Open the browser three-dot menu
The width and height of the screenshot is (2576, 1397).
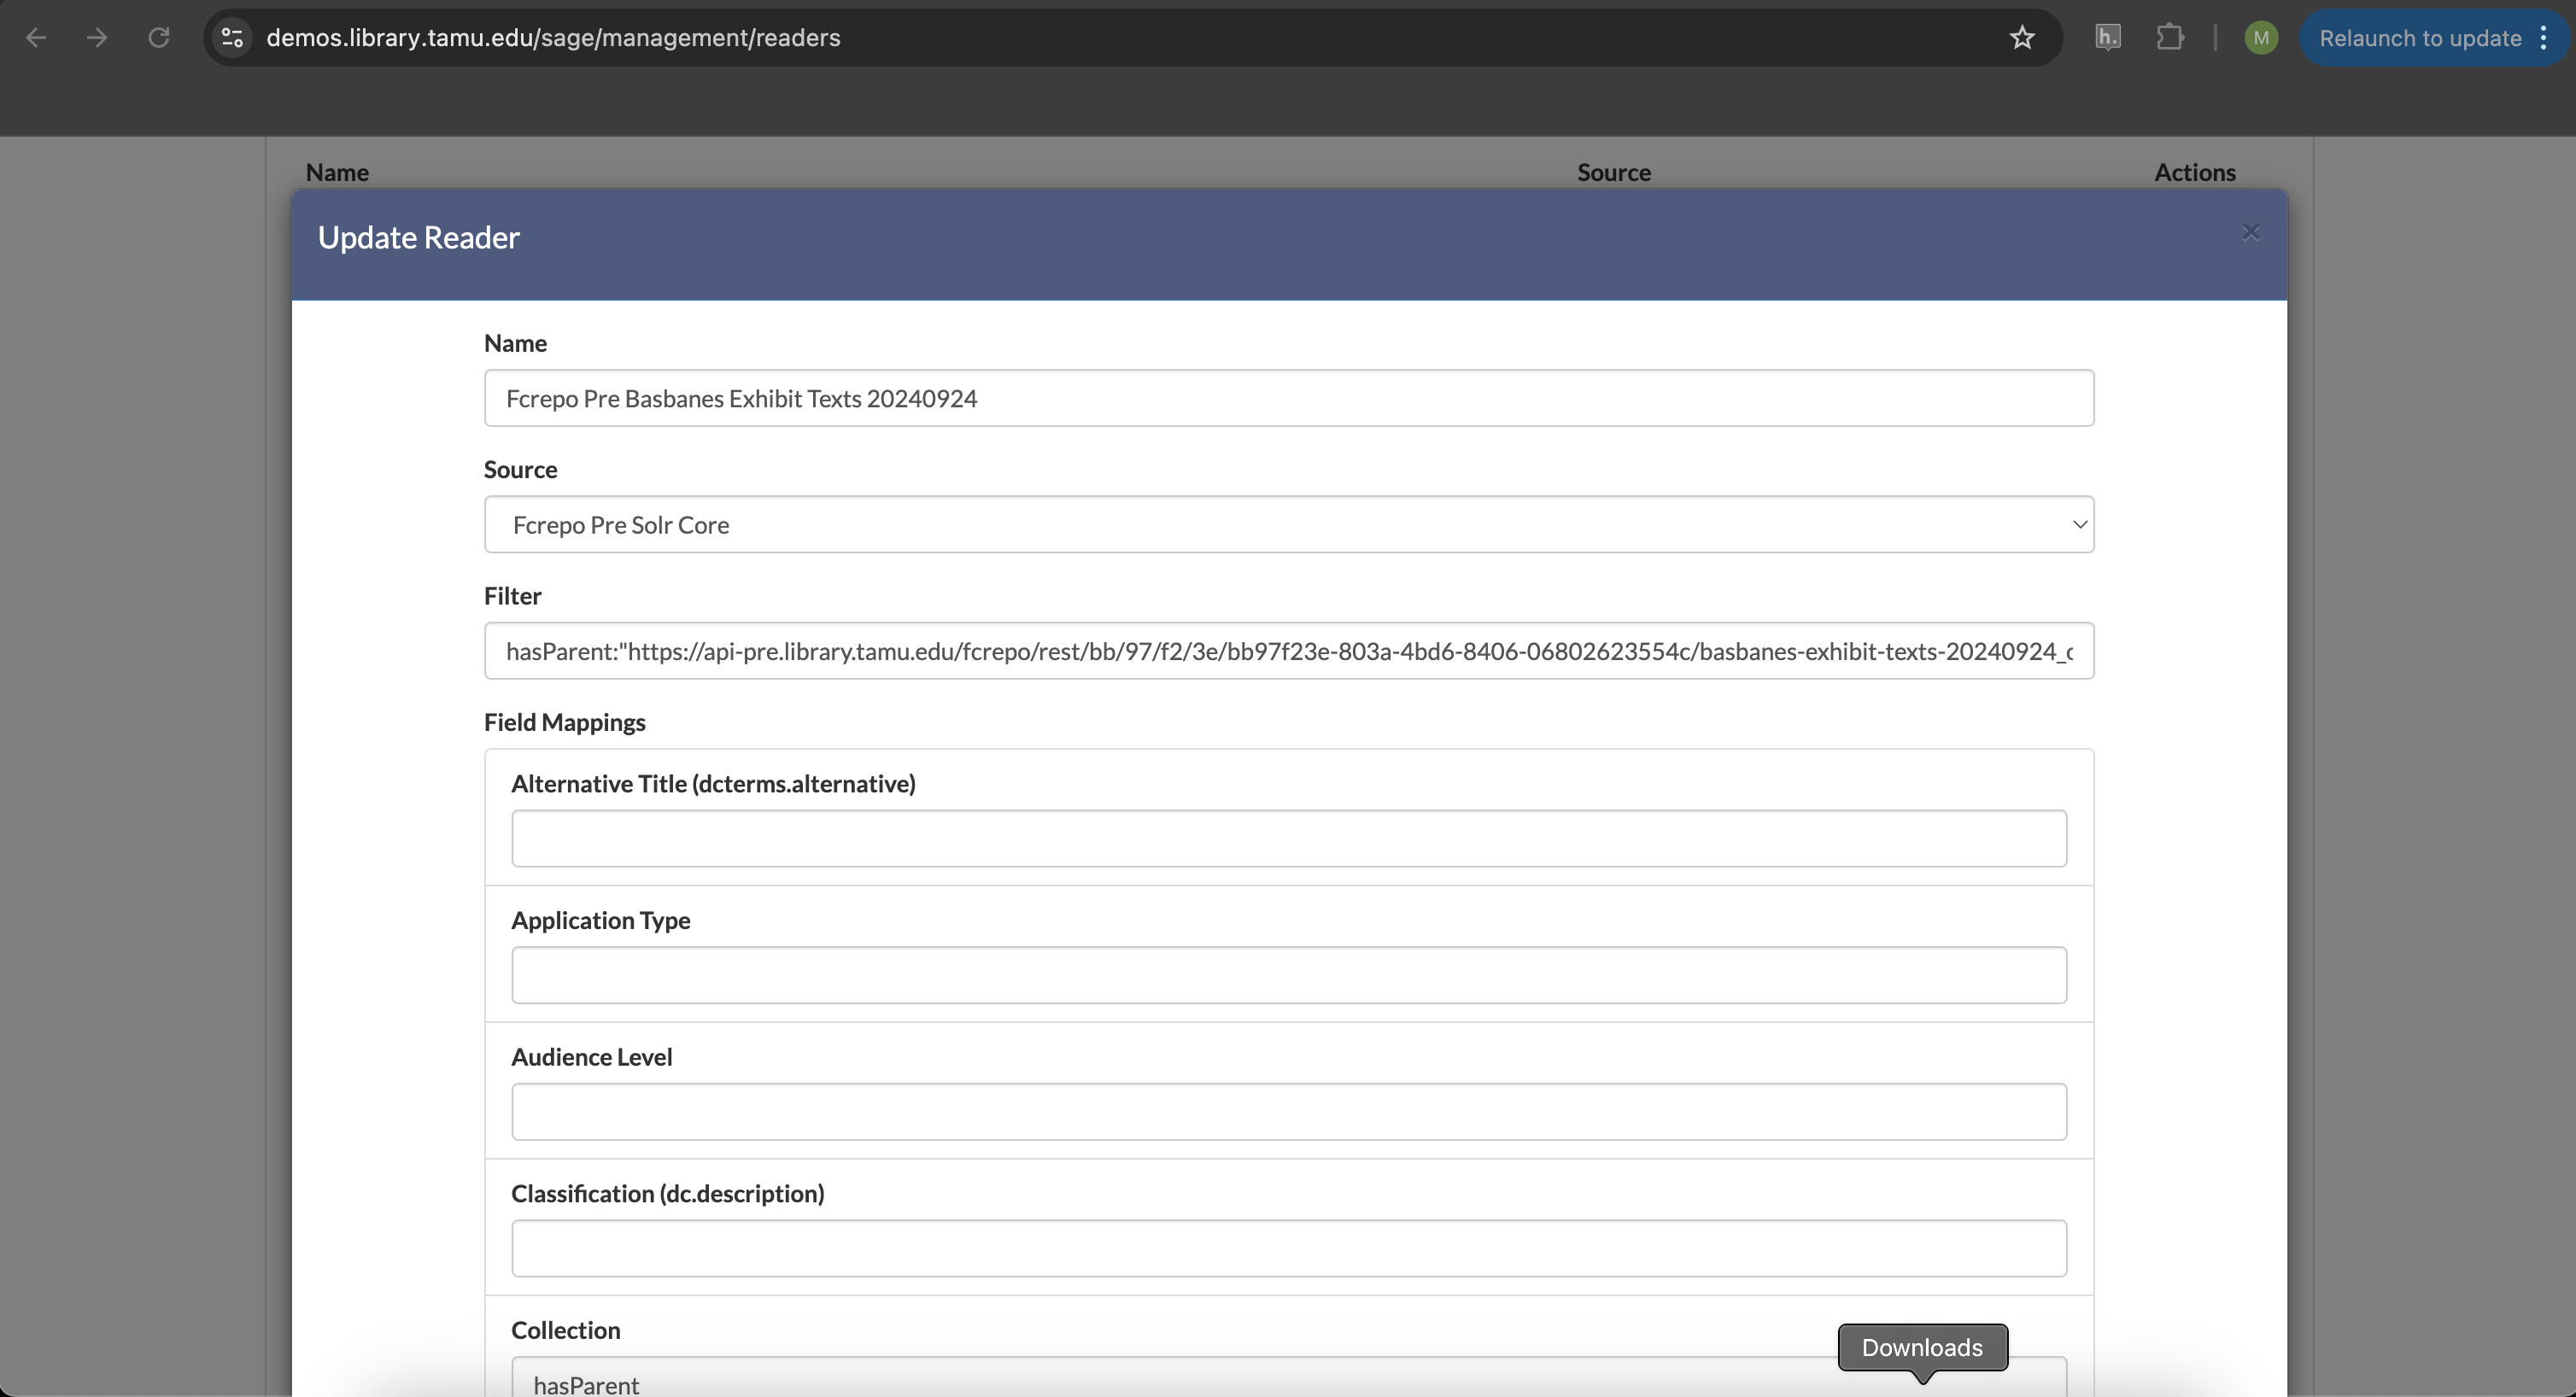(x=2544, y=38)
